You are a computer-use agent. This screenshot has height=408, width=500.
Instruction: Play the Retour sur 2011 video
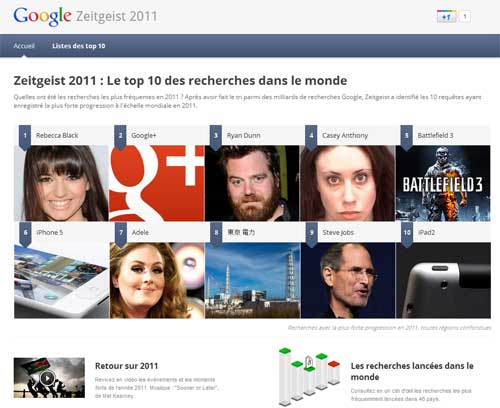pyautogui.click(x=47, y=378)
